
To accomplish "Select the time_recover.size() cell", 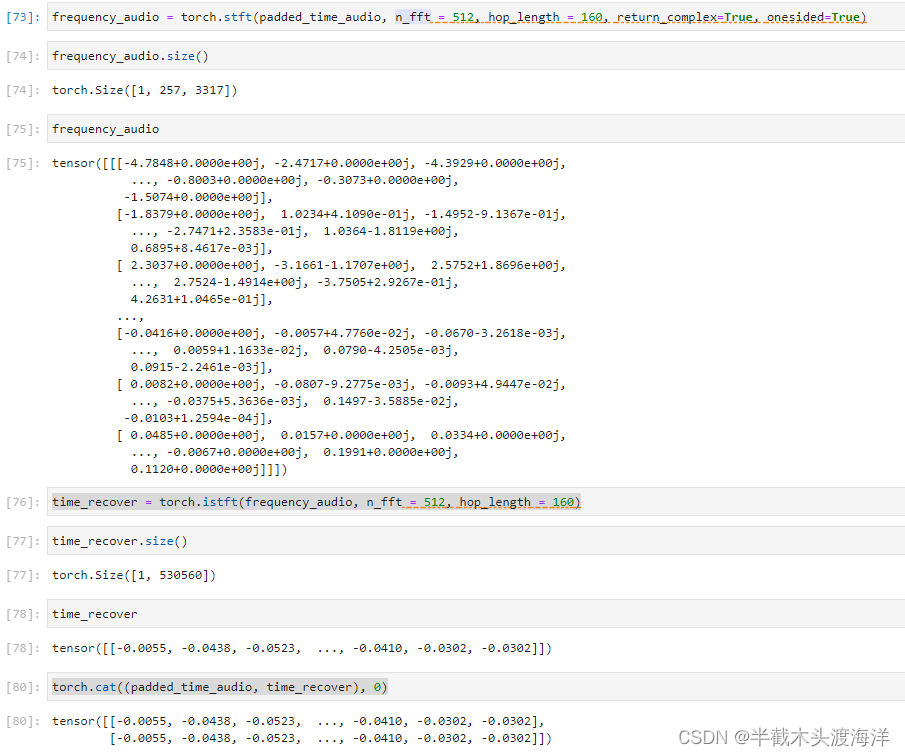I will tap(476, 541).
